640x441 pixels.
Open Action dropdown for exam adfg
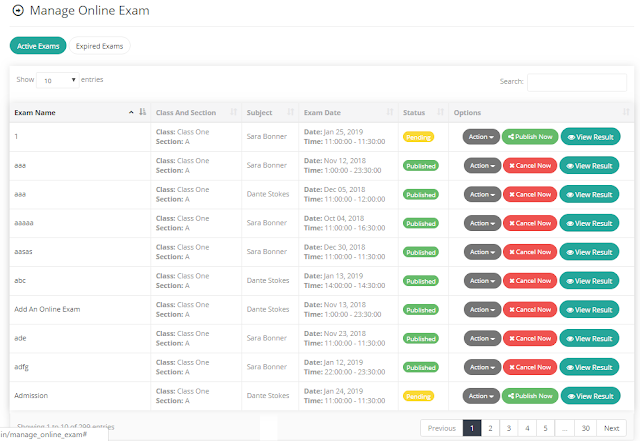[482, 367]
